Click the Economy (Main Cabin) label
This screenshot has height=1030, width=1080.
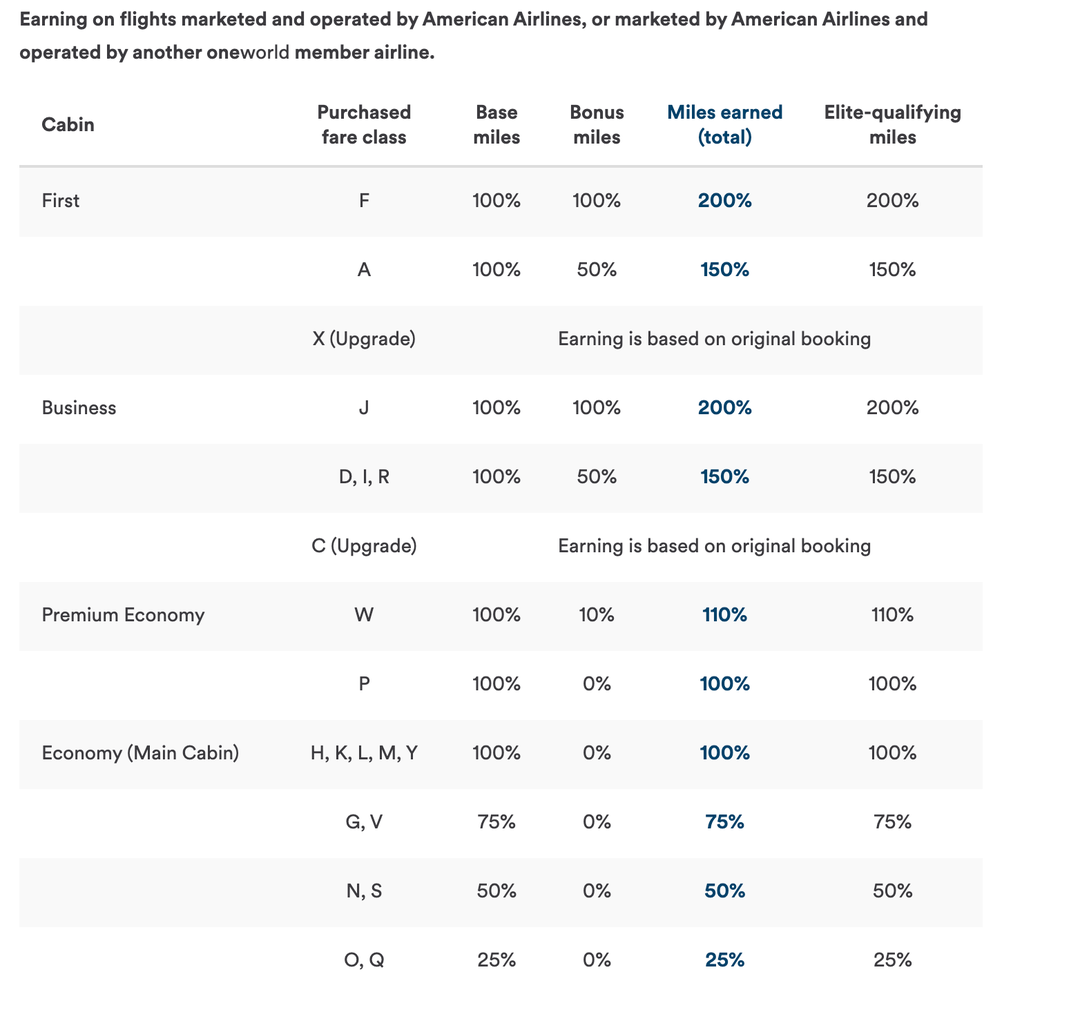(x=140, y=753)
